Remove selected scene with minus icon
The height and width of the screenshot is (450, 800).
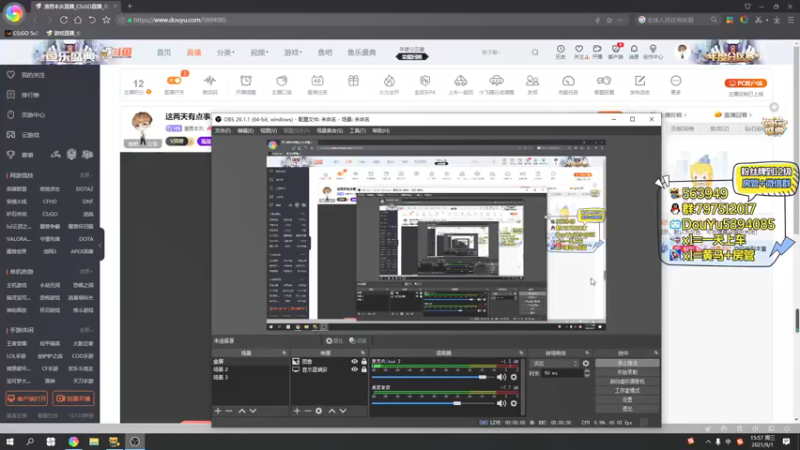click(229, 411)
